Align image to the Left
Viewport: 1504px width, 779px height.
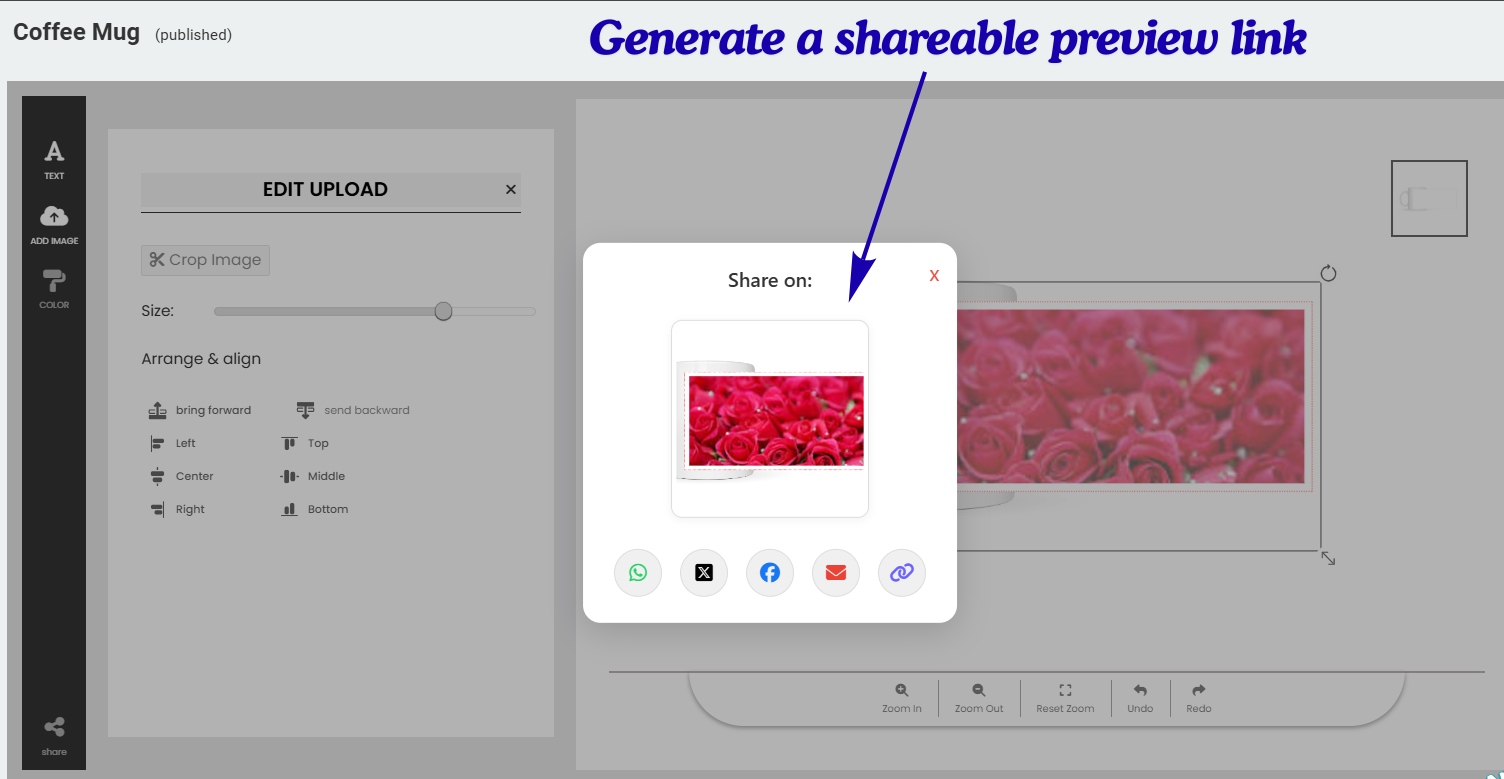[x=172, y=443]
